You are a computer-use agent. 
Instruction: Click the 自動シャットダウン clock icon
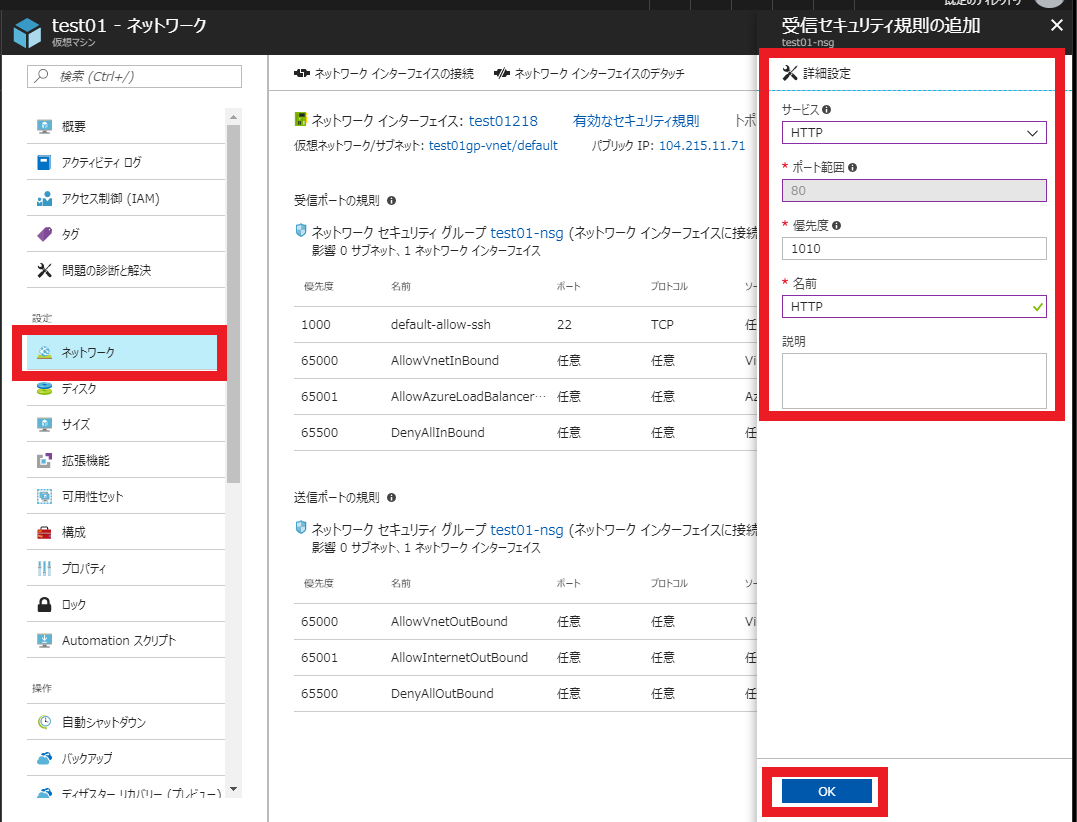[44, 722]
